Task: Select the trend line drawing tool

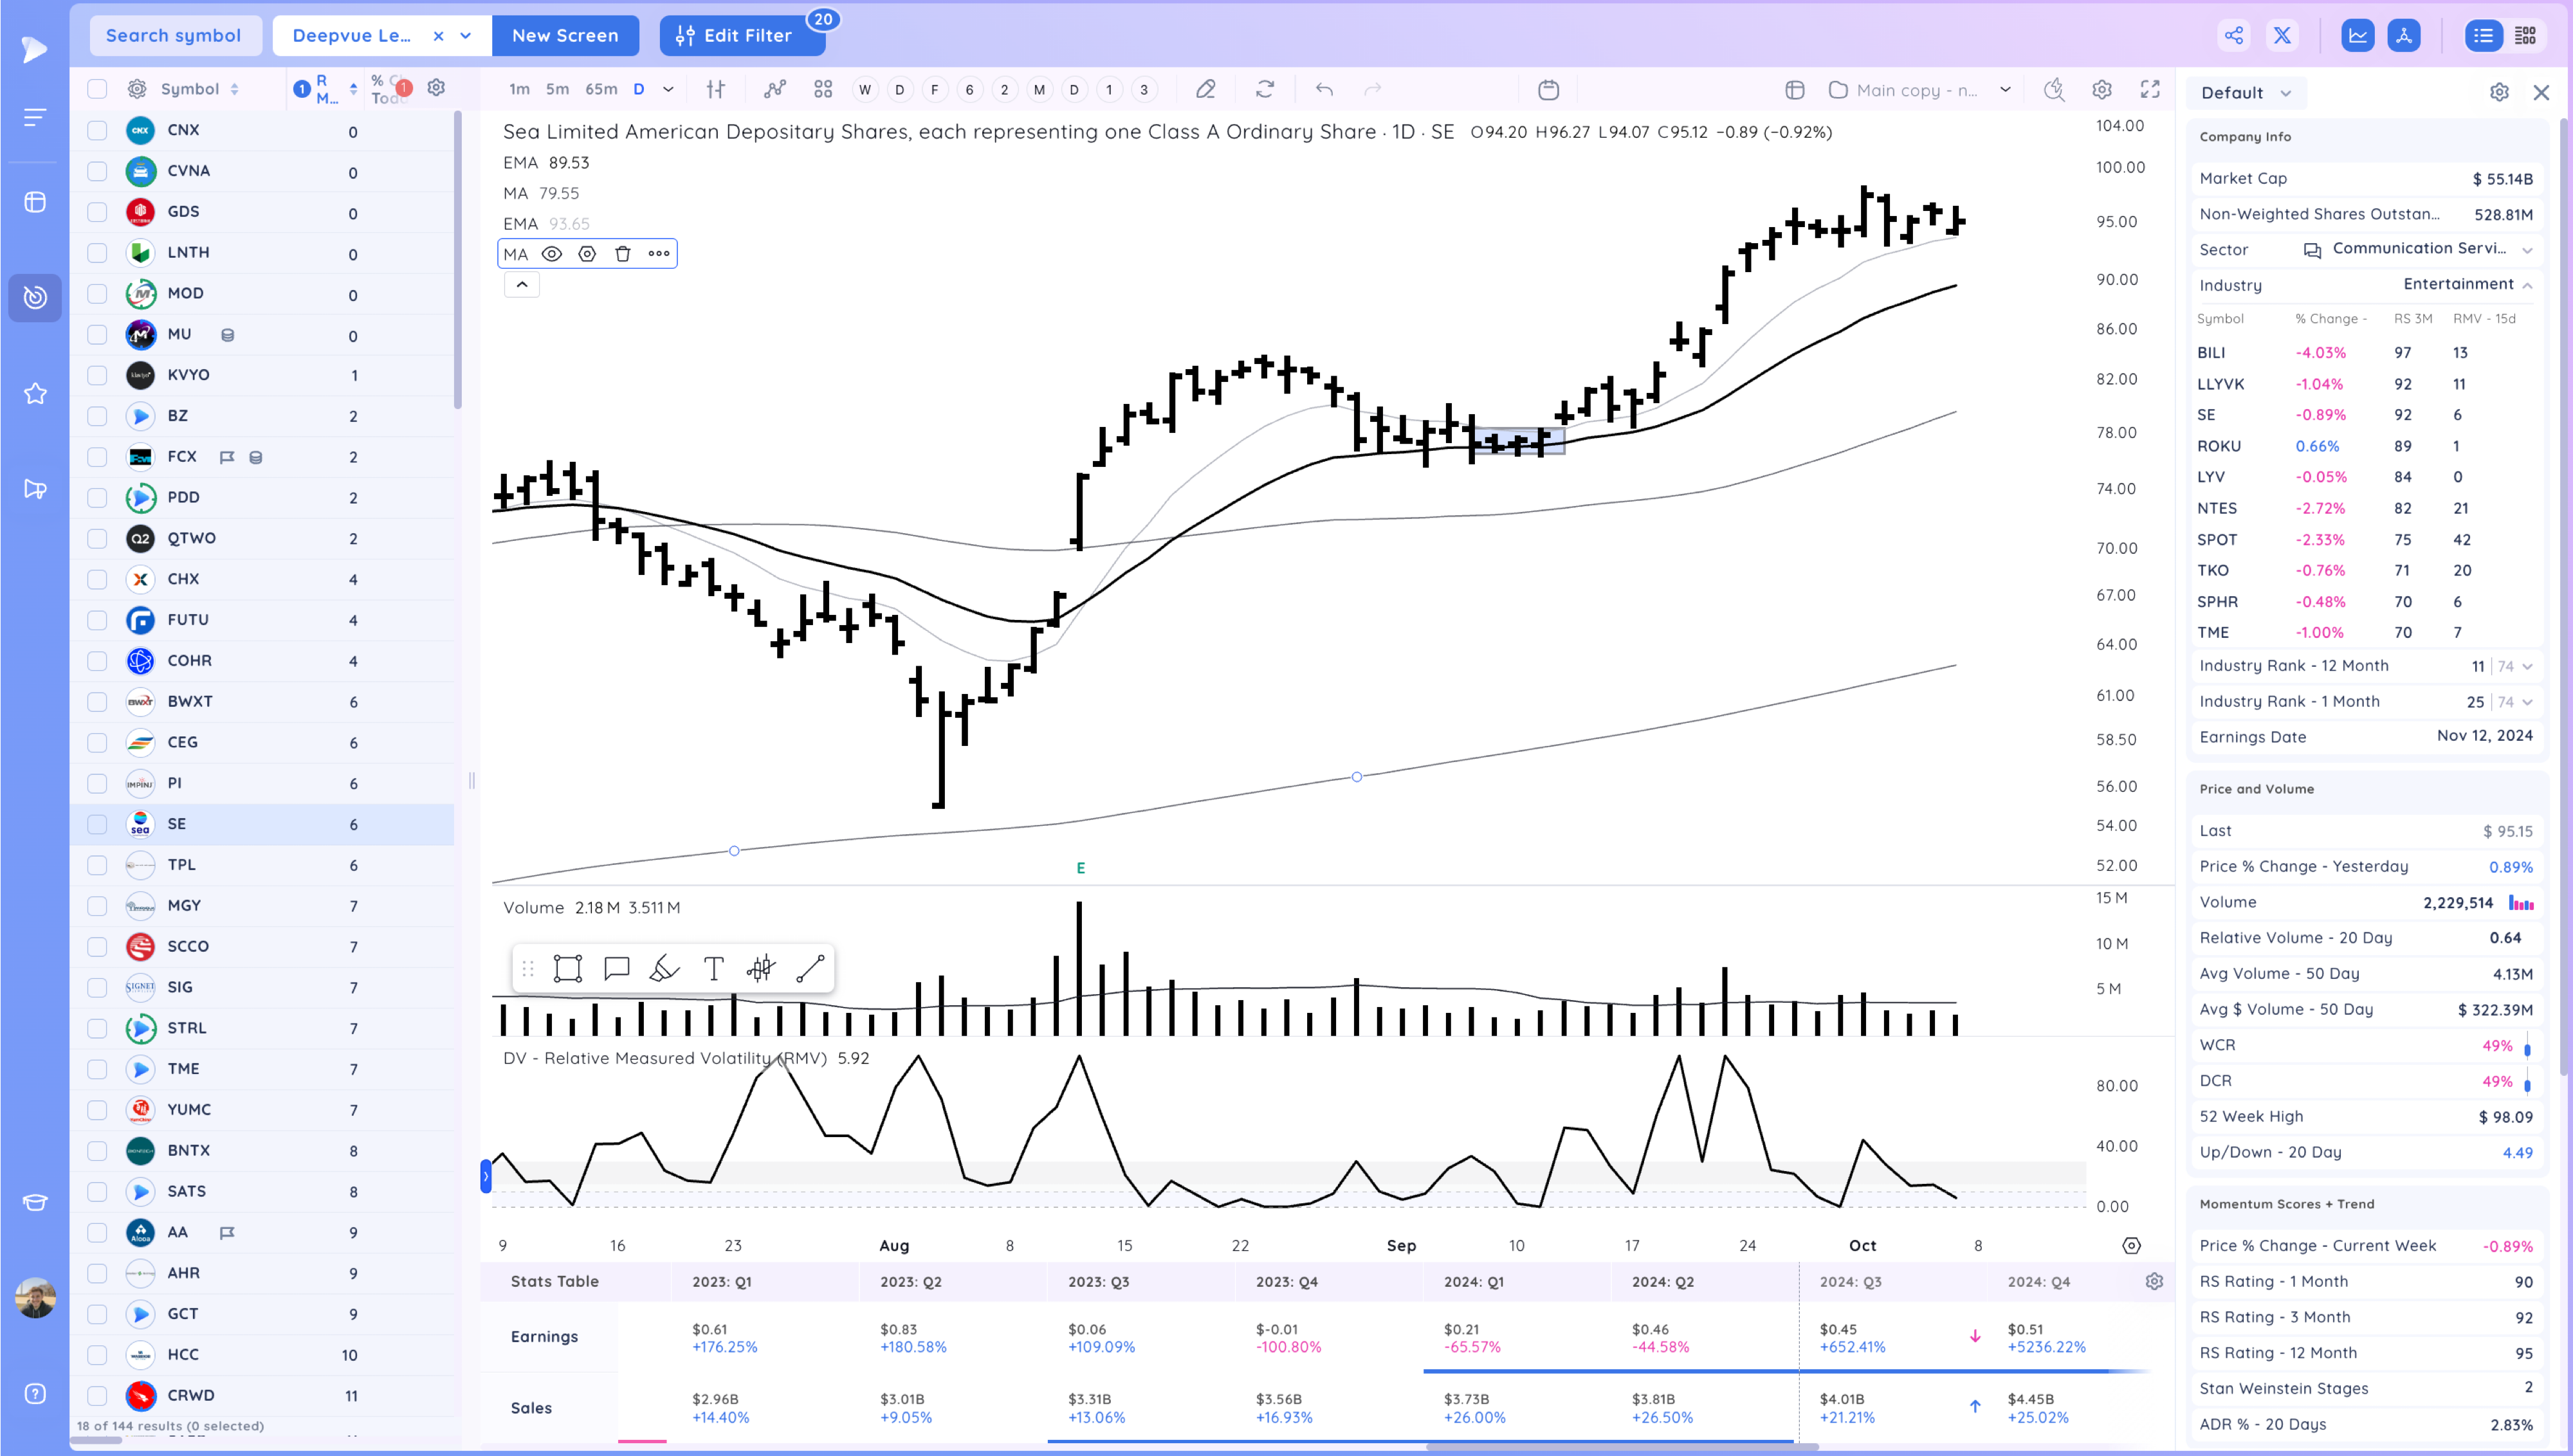Action: click(810, 968)
